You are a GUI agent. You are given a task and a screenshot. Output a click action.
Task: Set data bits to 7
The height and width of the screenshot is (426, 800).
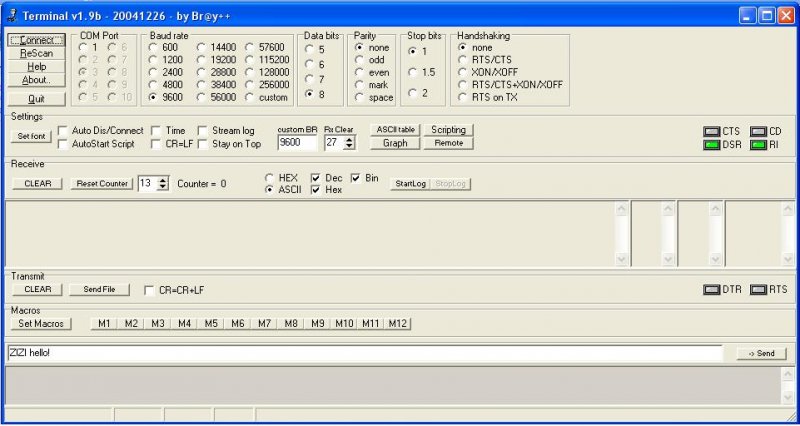(x=309, y=79)
